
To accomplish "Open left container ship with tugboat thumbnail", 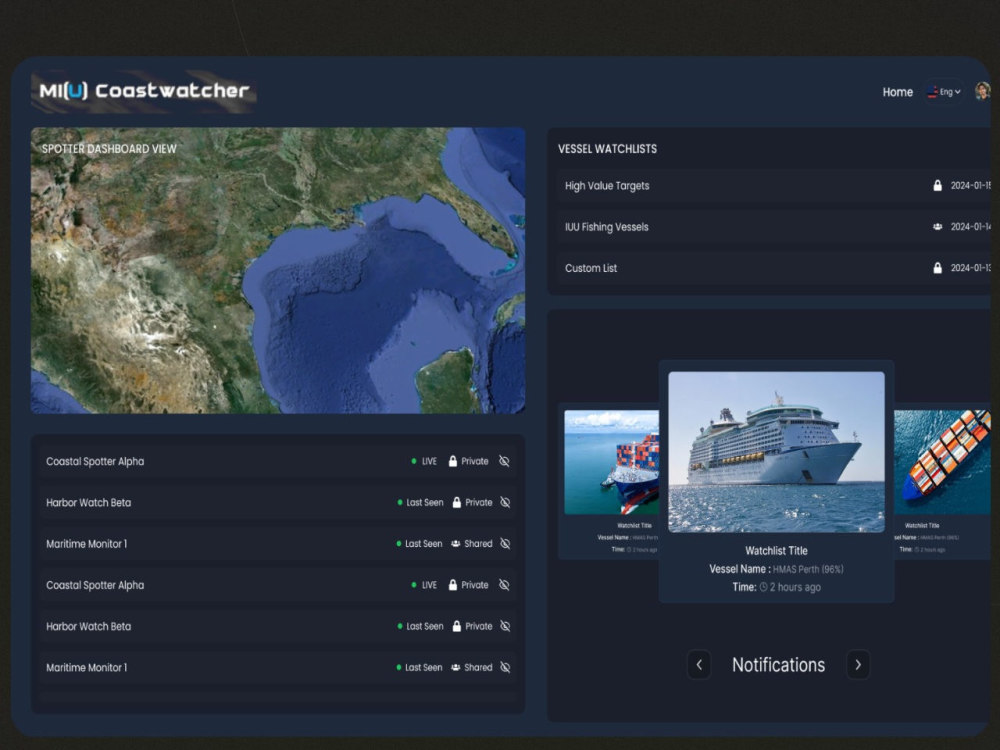I will [x=611, y=462].
